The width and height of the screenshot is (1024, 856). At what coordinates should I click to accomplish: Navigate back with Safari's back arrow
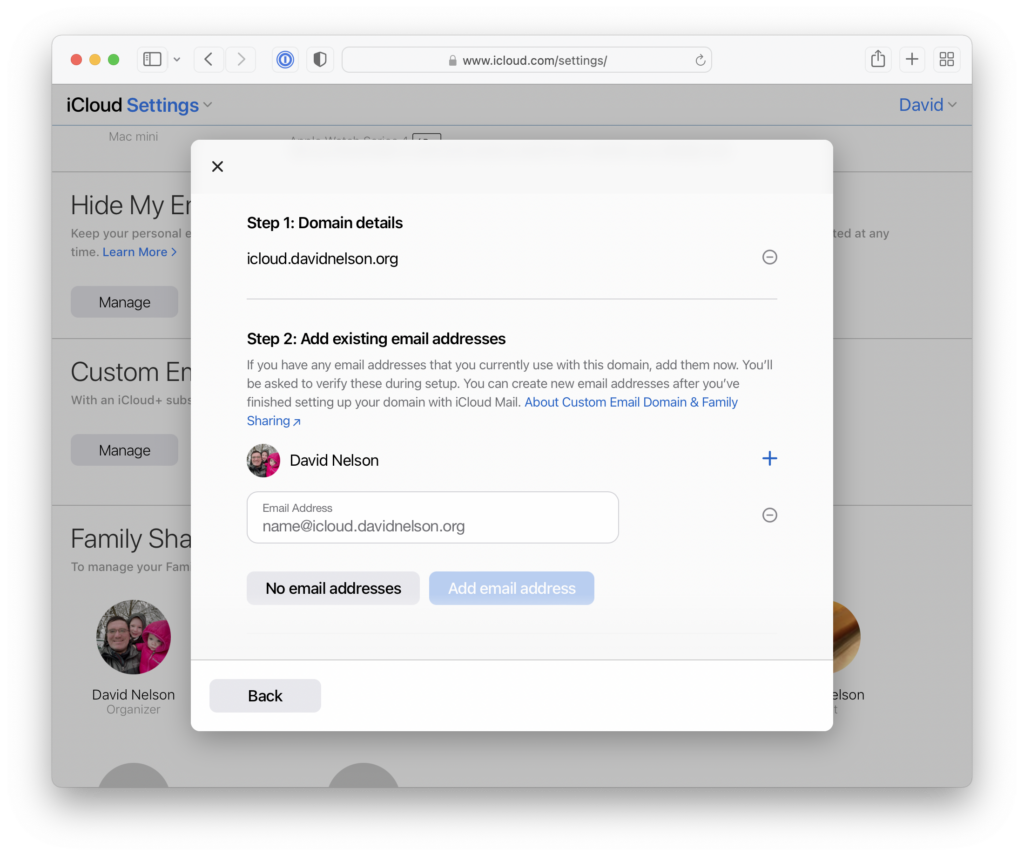click(x=208, y=59)
